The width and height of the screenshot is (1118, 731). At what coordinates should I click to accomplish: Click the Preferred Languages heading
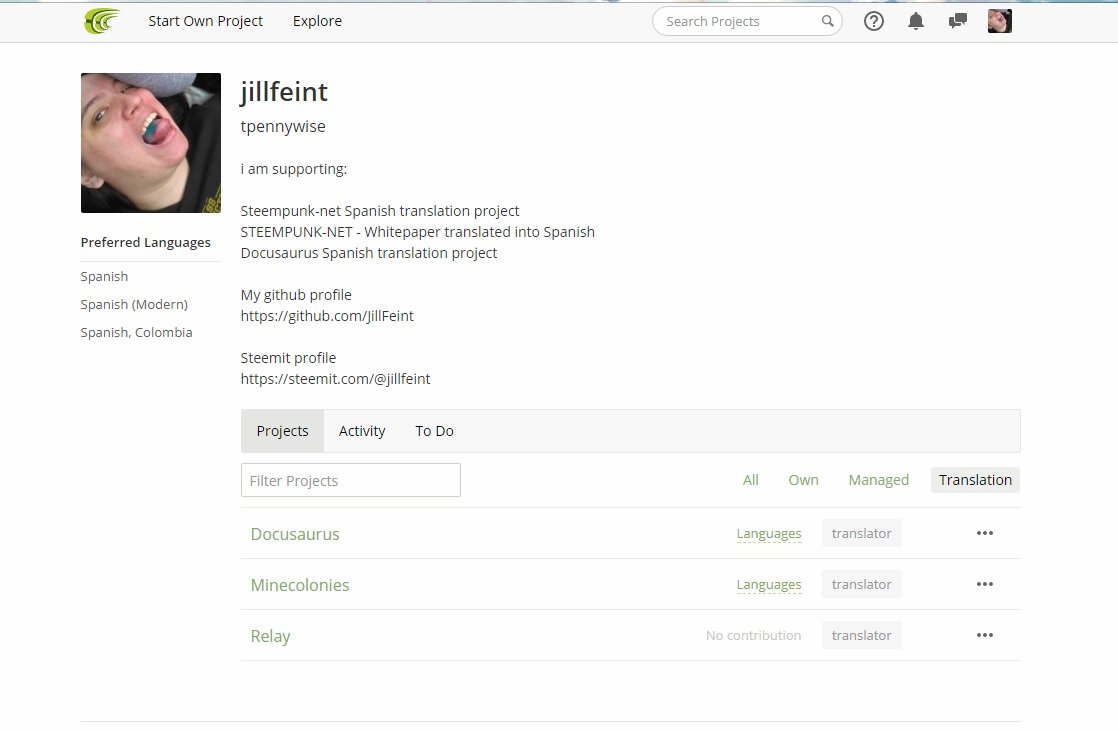tap(145, 242)
